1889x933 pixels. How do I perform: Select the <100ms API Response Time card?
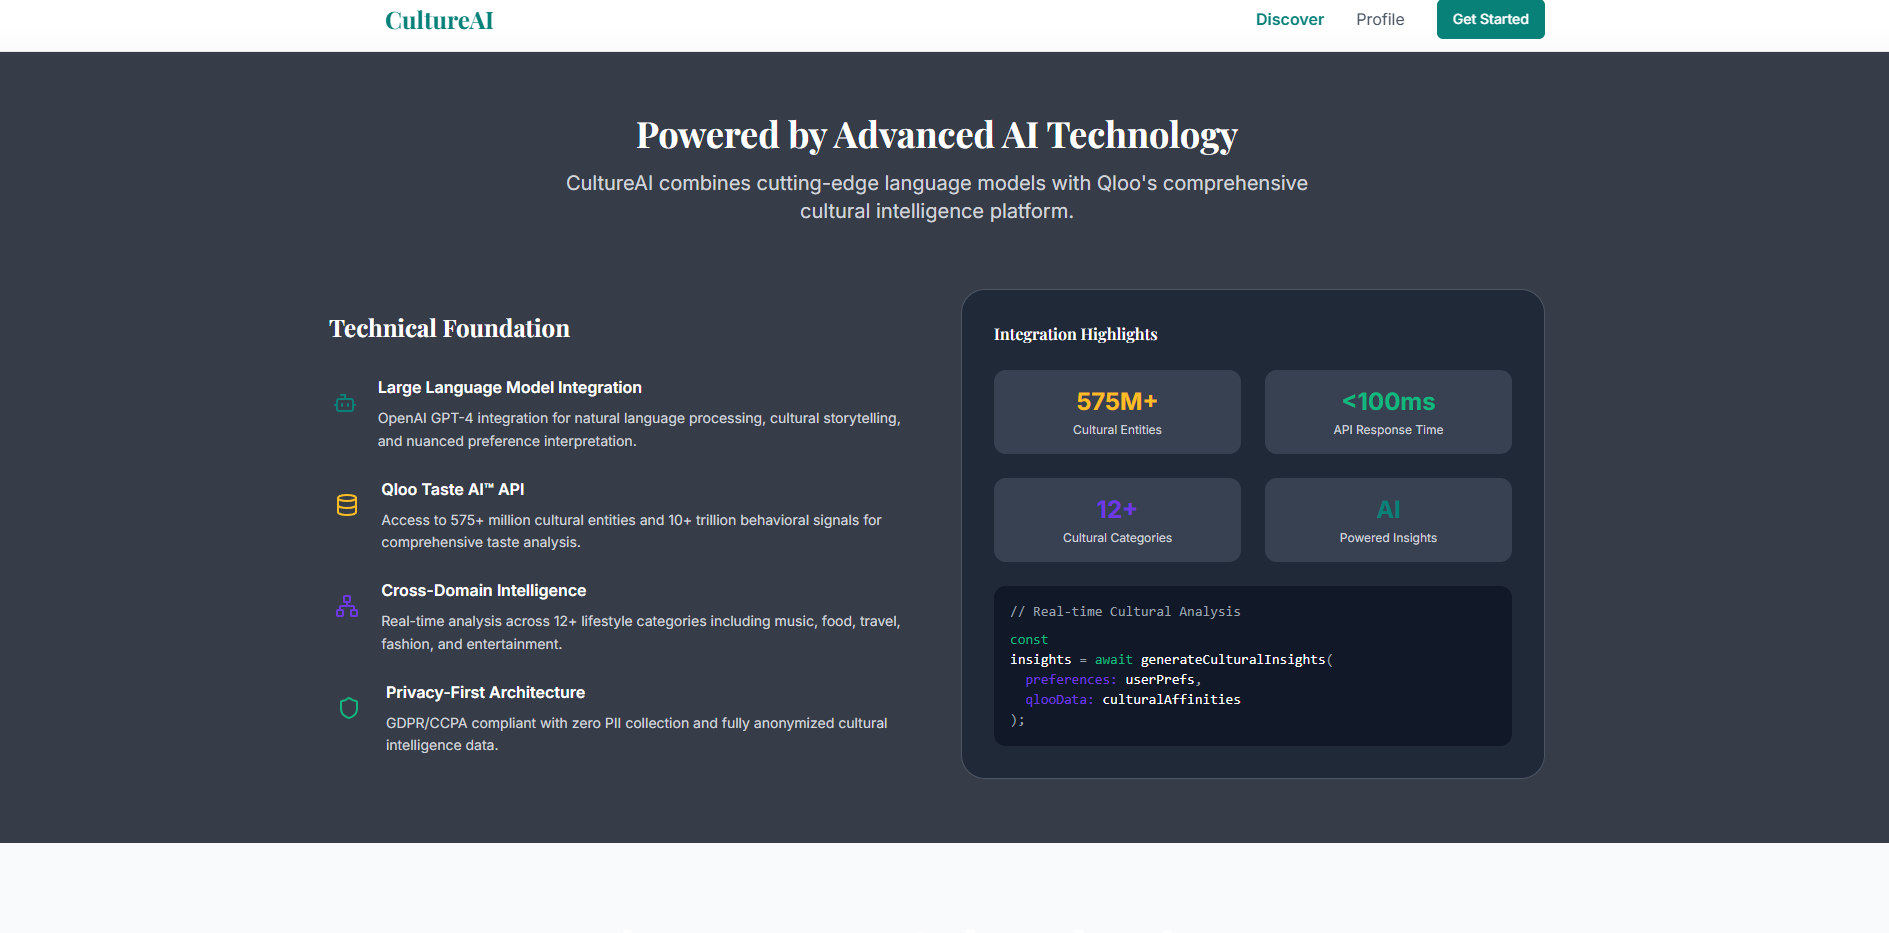pos(1388,412)
